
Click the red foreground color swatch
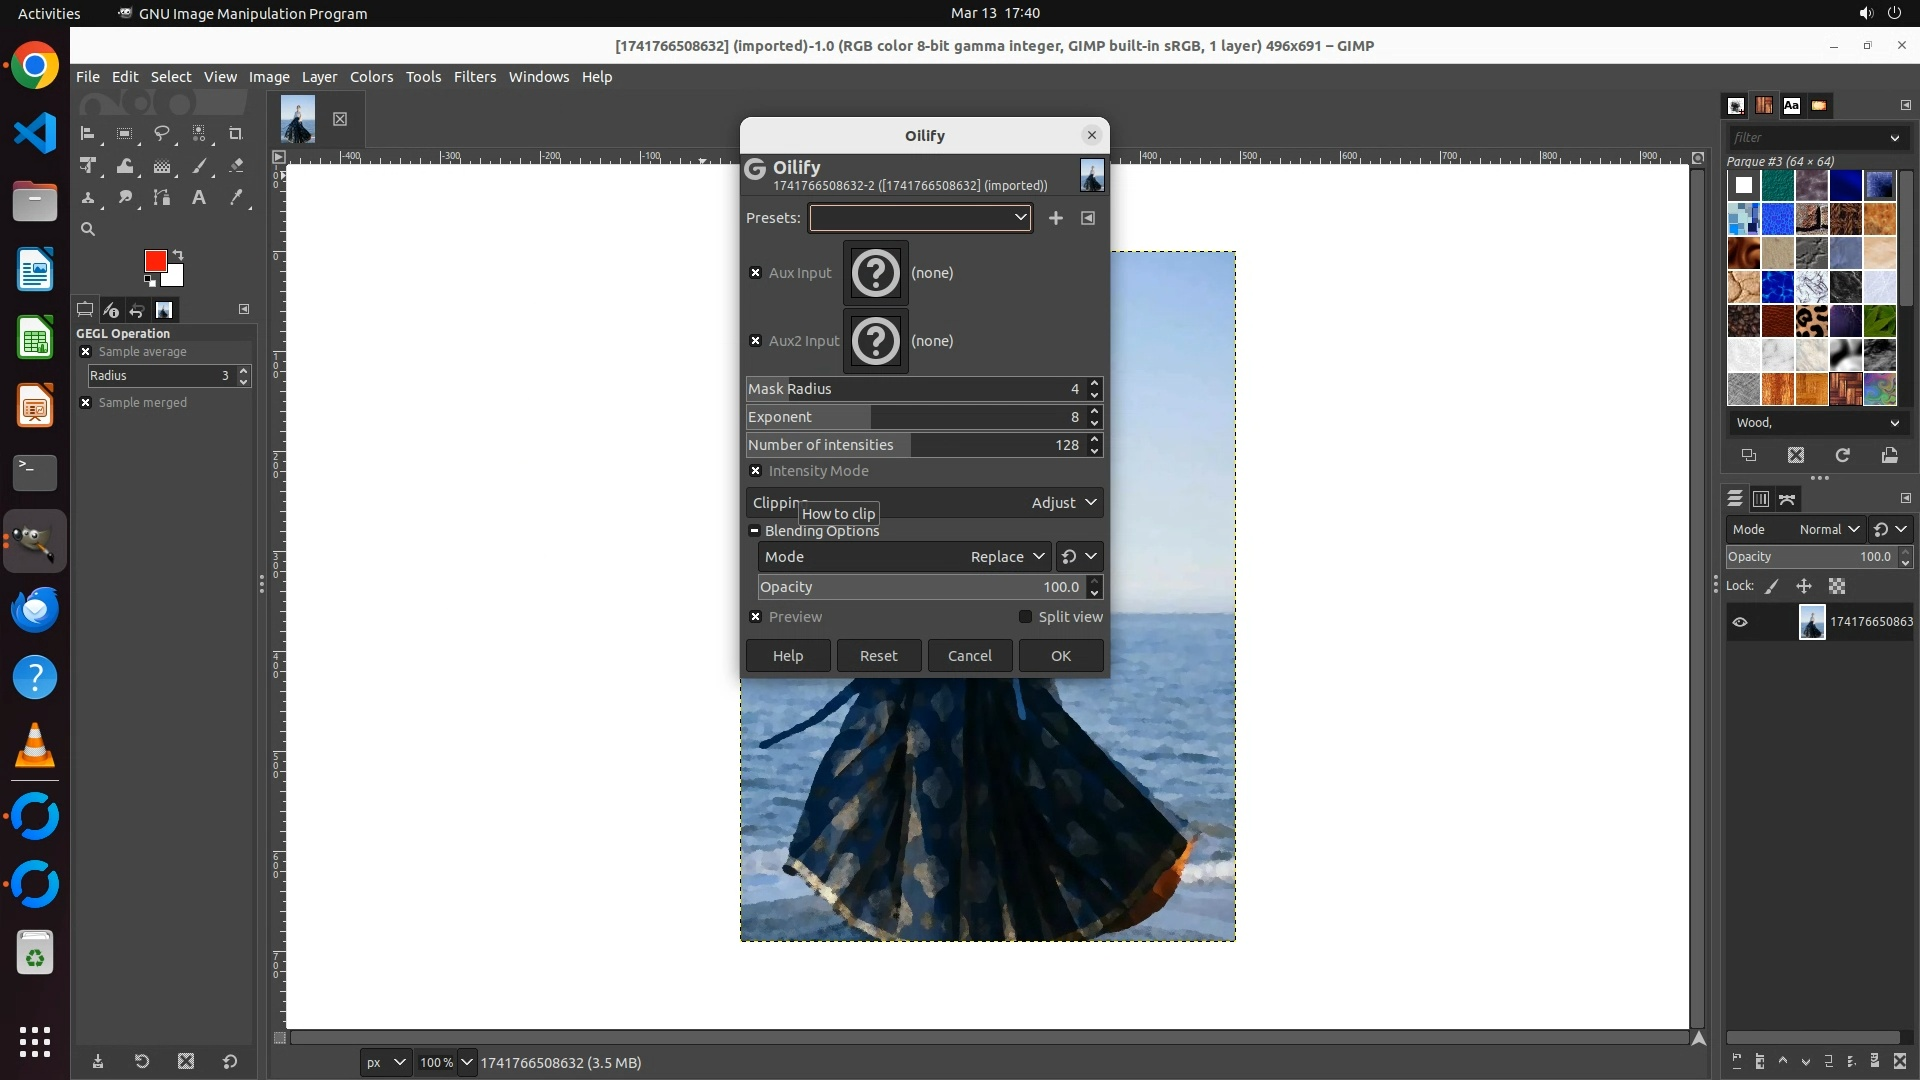[x=154, y=260]
